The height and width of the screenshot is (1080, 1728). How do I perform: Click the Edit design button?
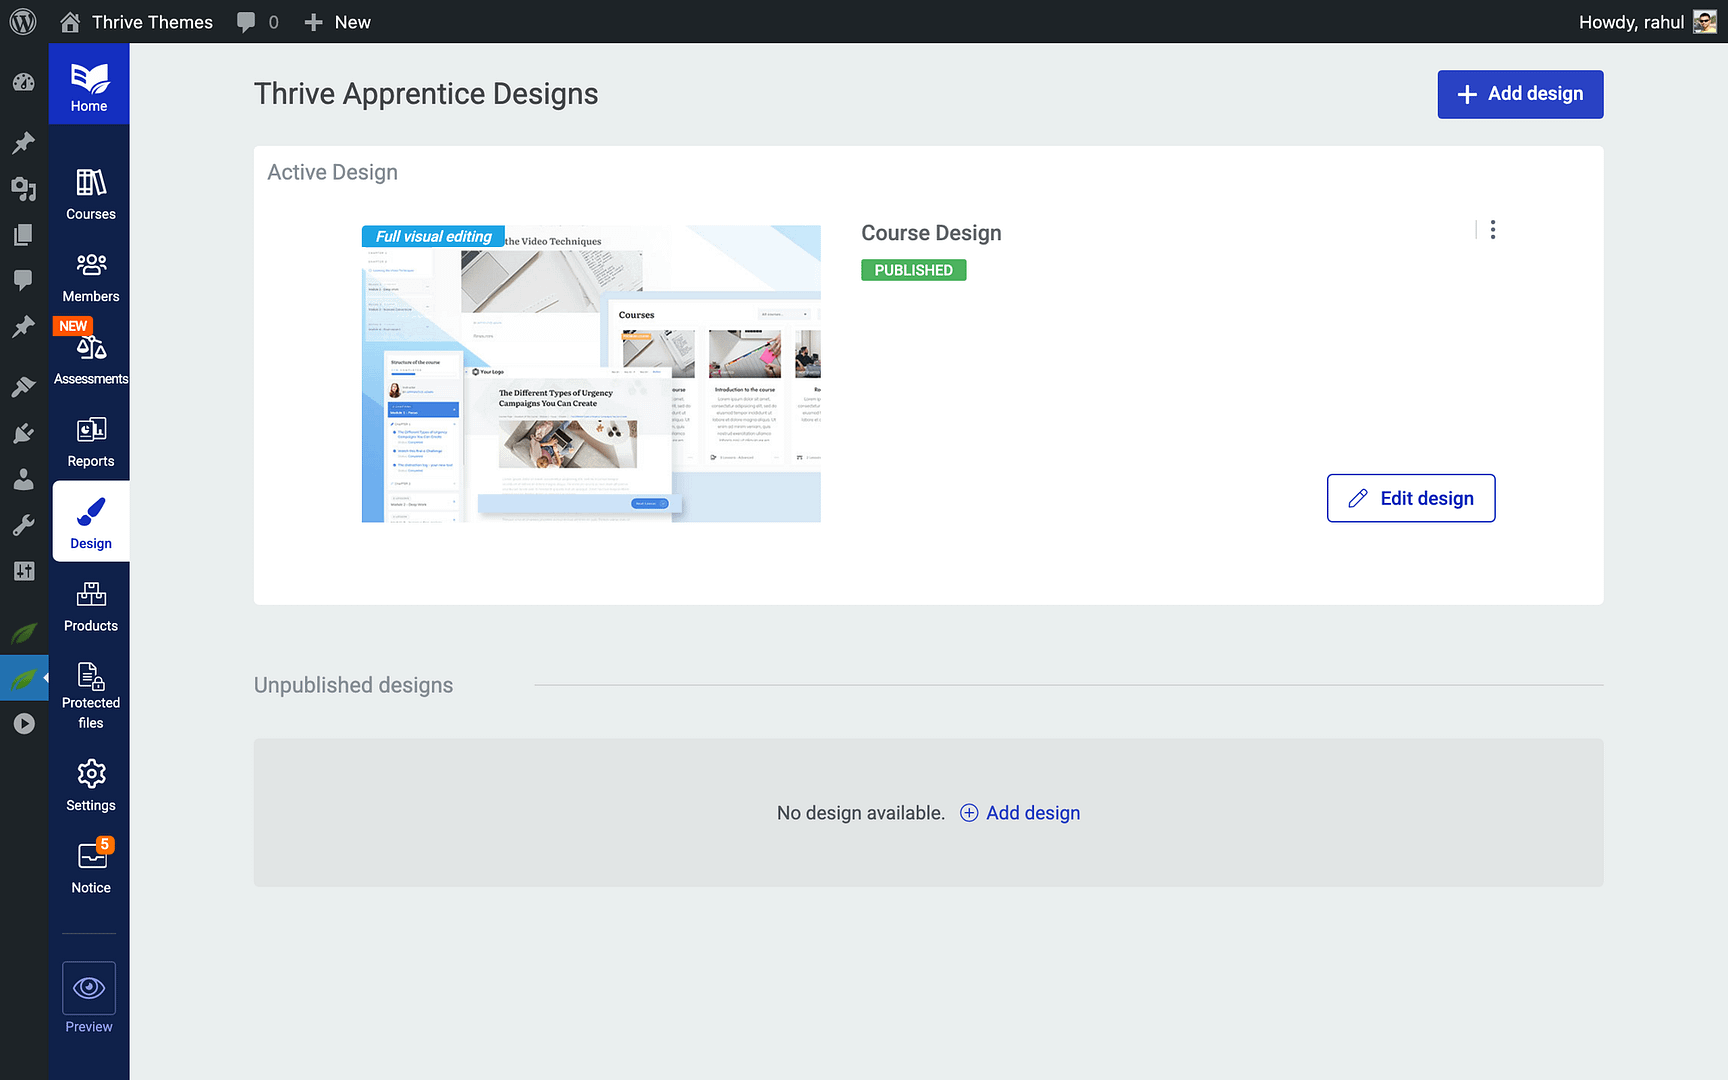click(x=1410, y=498)
